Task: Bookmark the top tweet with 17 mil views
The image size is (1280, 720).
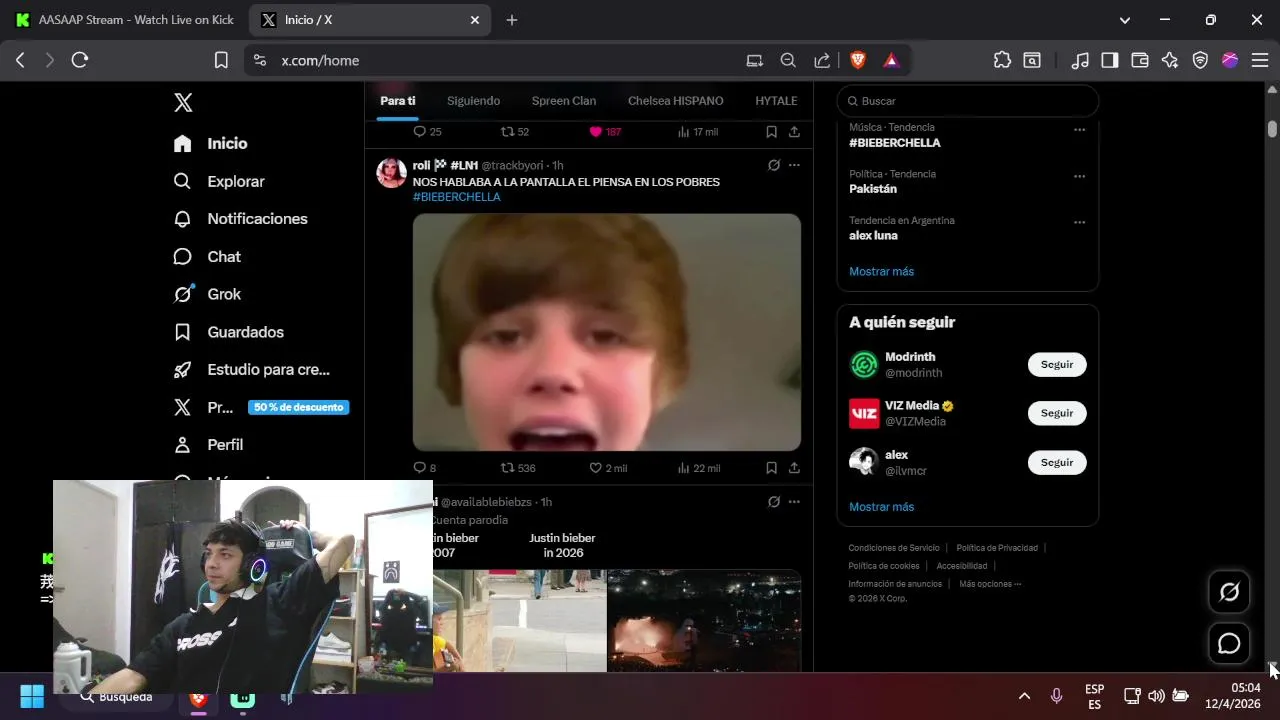Action: [x=771, y=132]
